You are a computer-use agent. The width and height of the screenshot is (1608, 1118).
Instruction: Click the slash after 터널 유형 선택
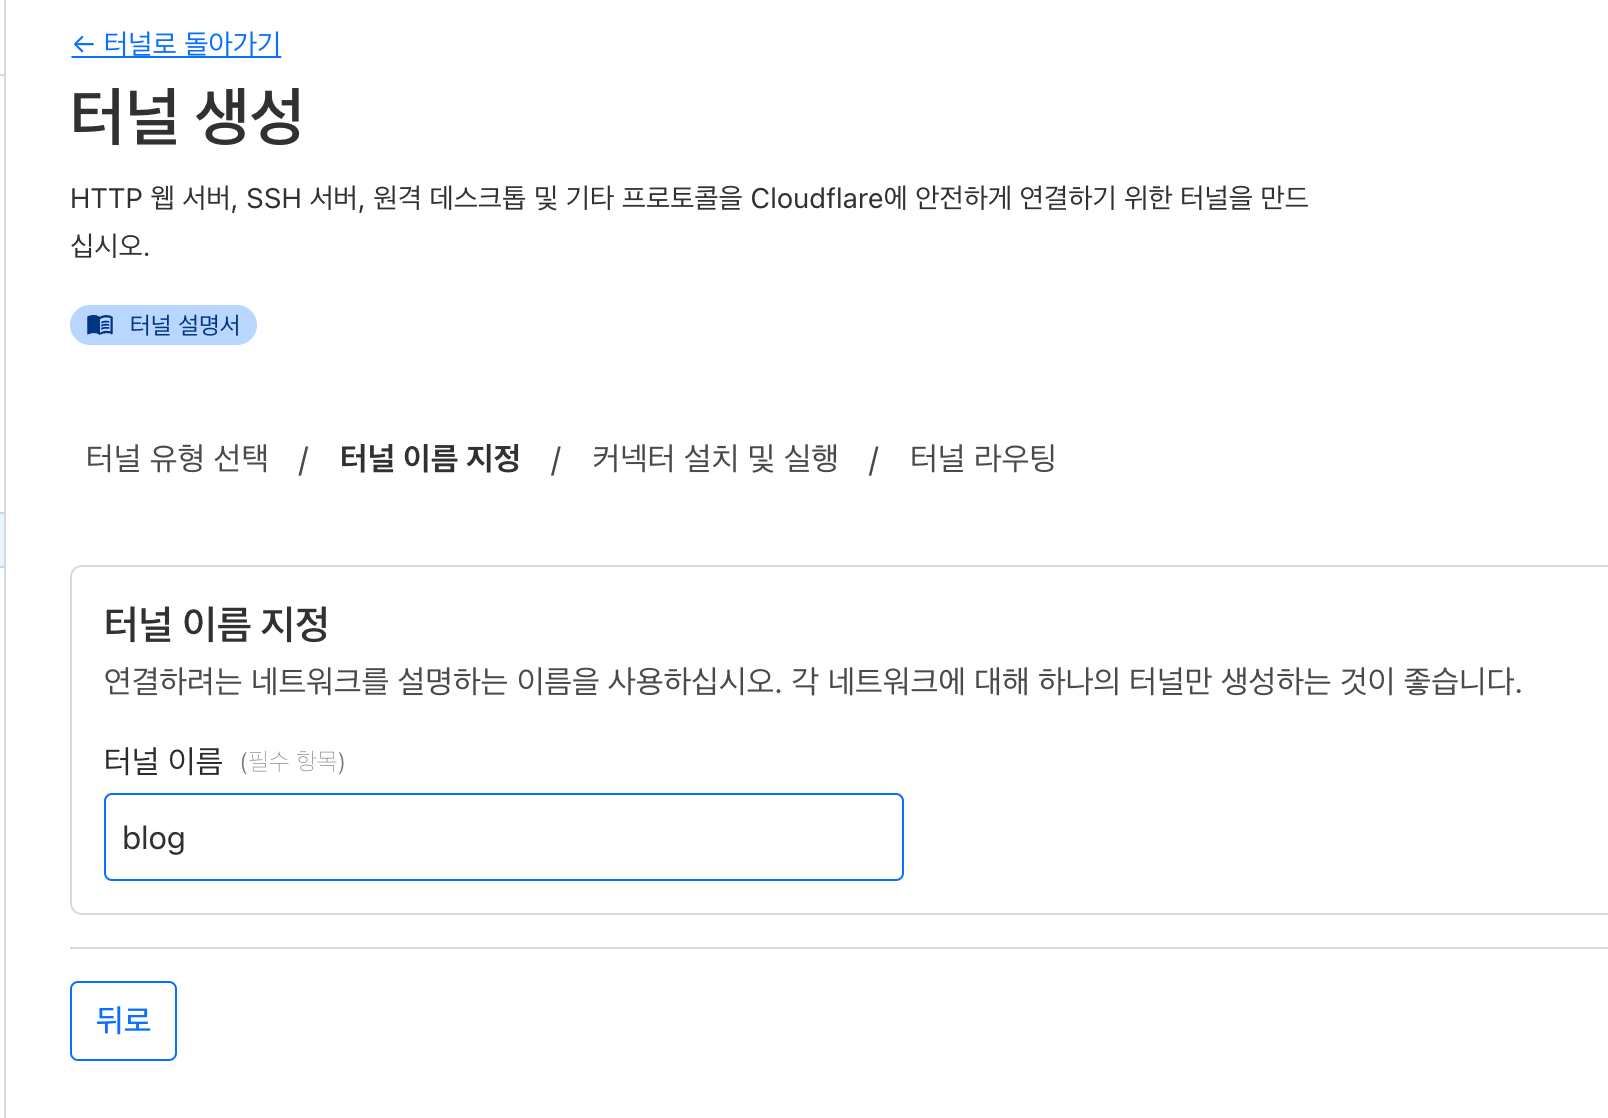(x=303, y=460)
